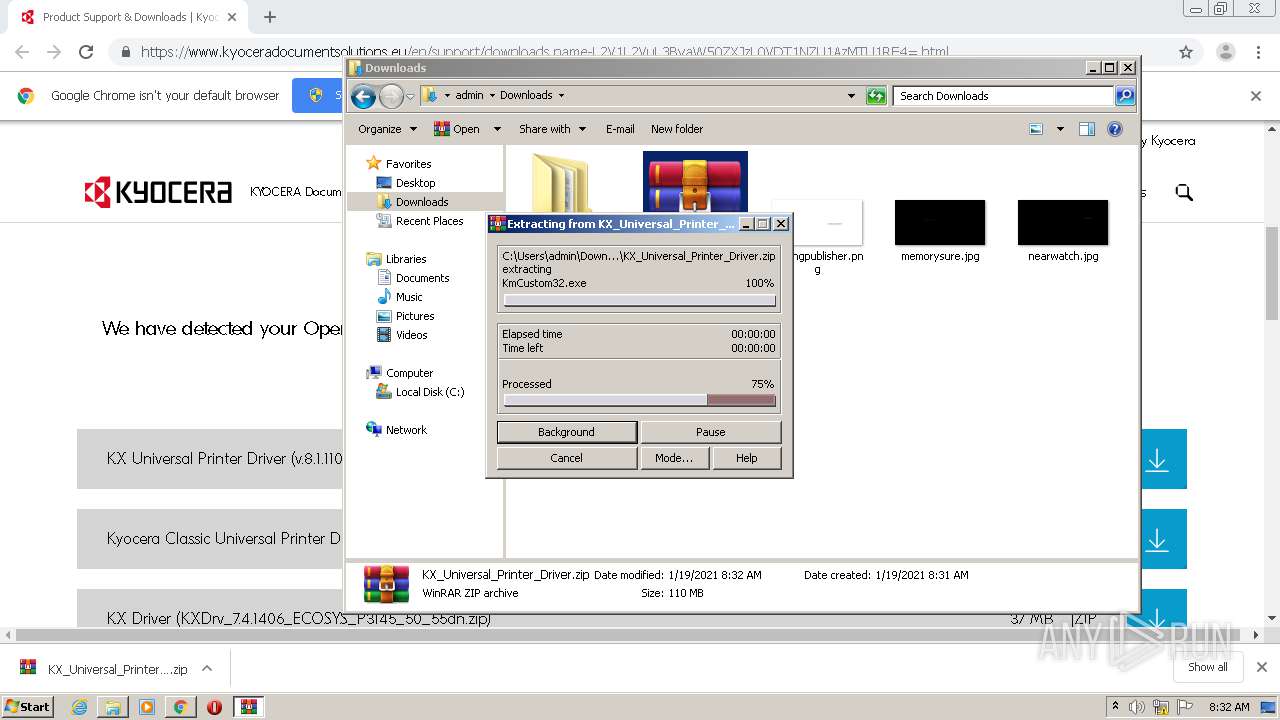The width and height of the screenshot is (1280, 720).
Task: Download Kyocera Classic Universal Printer Driver arrow
Action: (x=1157, y=539)
